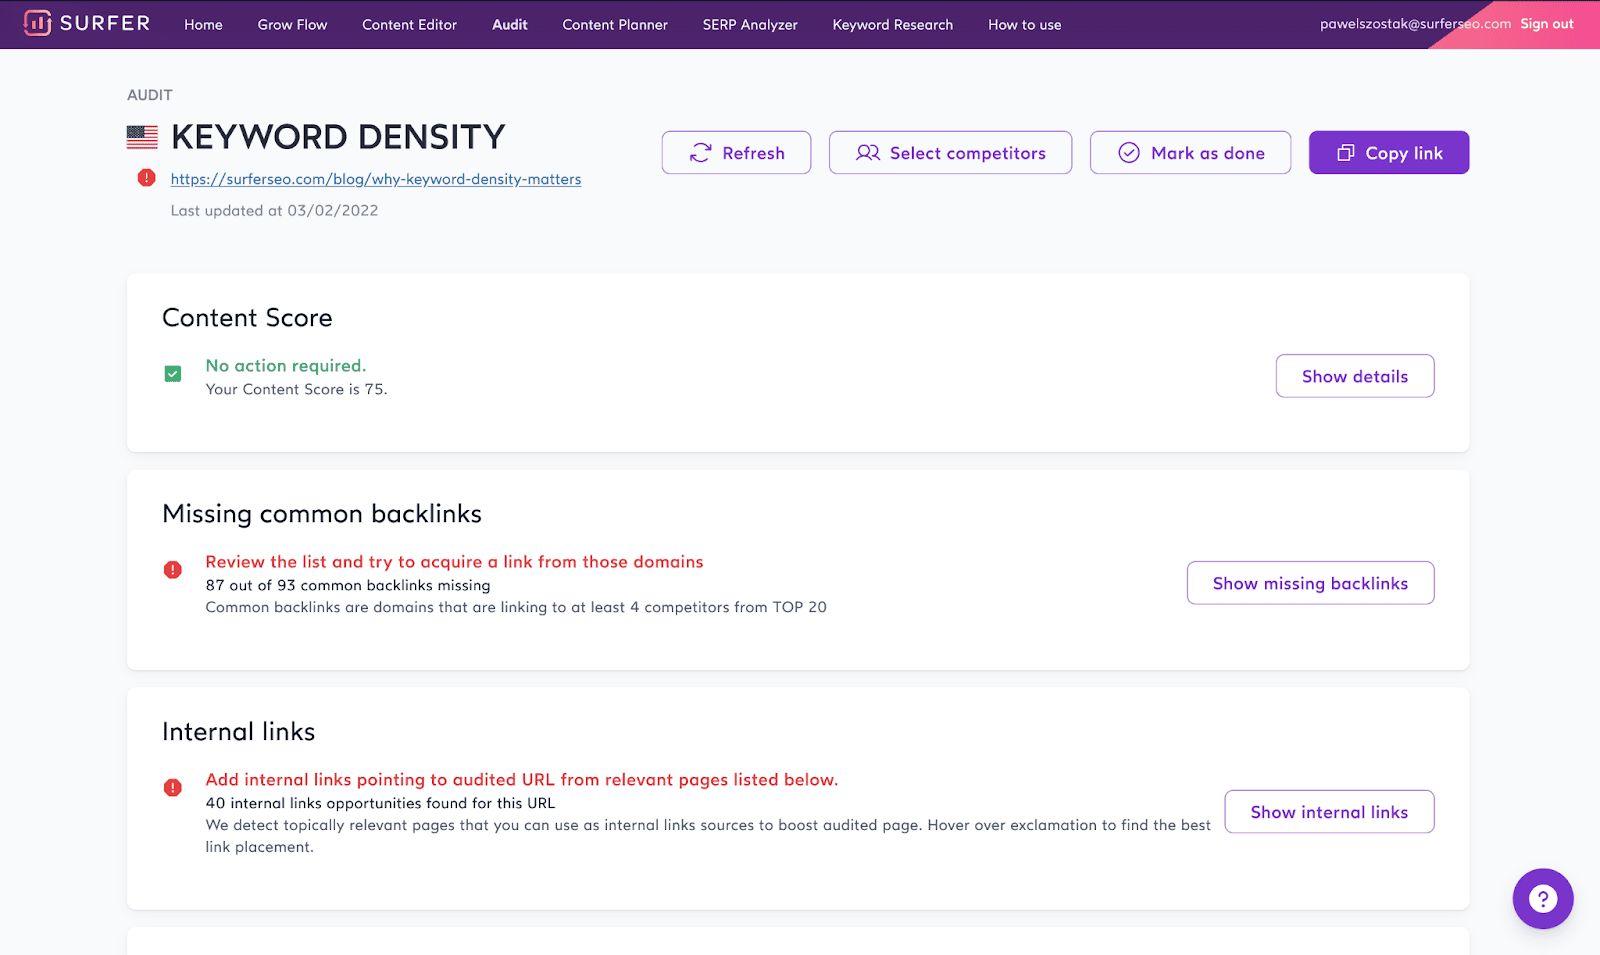Refresh the audit
The height and width of the screenshot is (955, 1600).
click(x=736, y=153)
